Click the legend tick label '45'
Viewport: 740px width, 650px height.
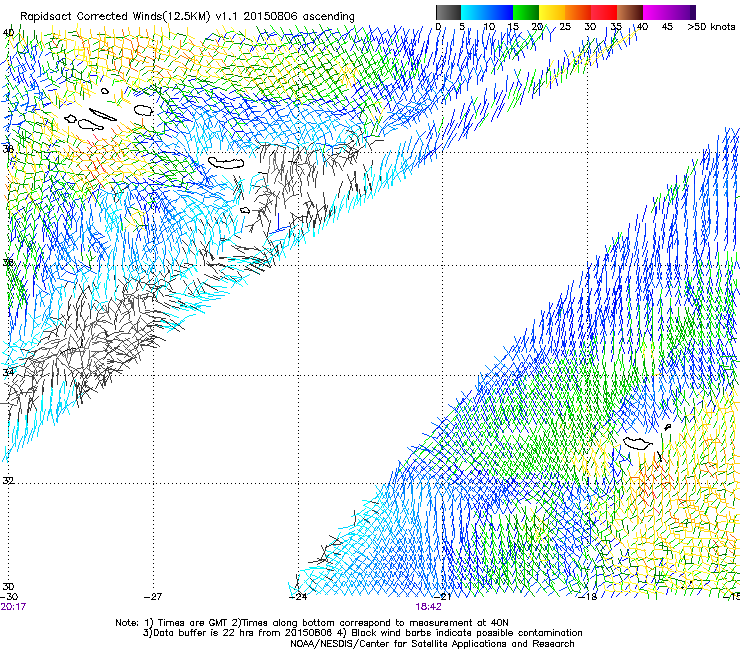(x=667, y=27)
